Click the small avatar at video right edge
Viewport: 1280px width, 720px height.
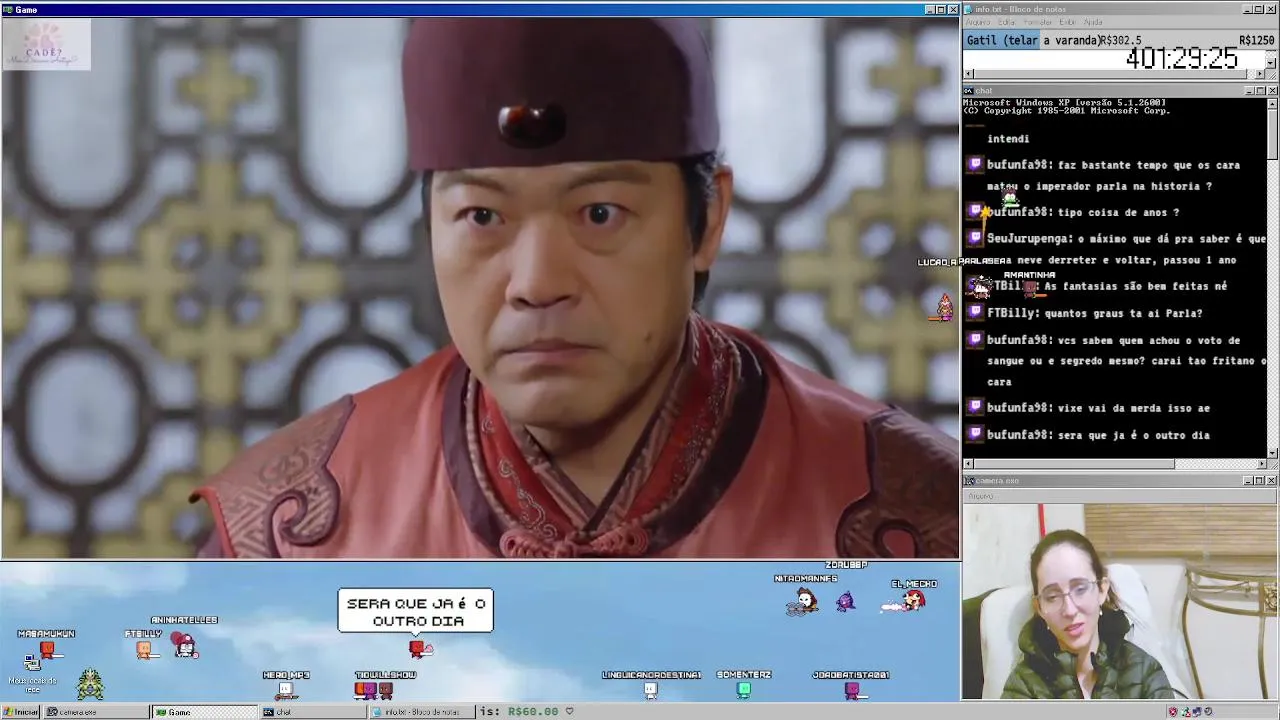coord(944,307)
